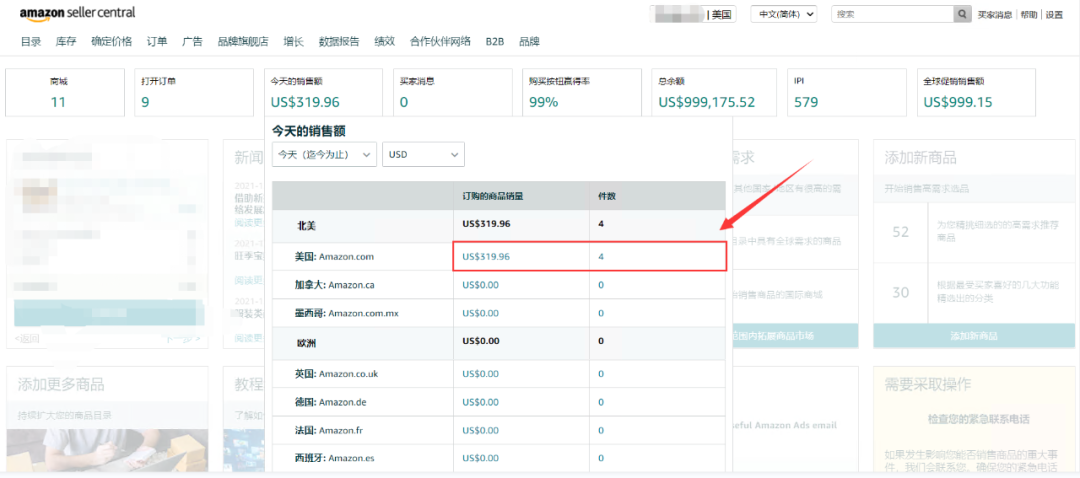Click the 总余额 balance card
This screenshot has height=478, width=1080.
[x=713, y=92]
